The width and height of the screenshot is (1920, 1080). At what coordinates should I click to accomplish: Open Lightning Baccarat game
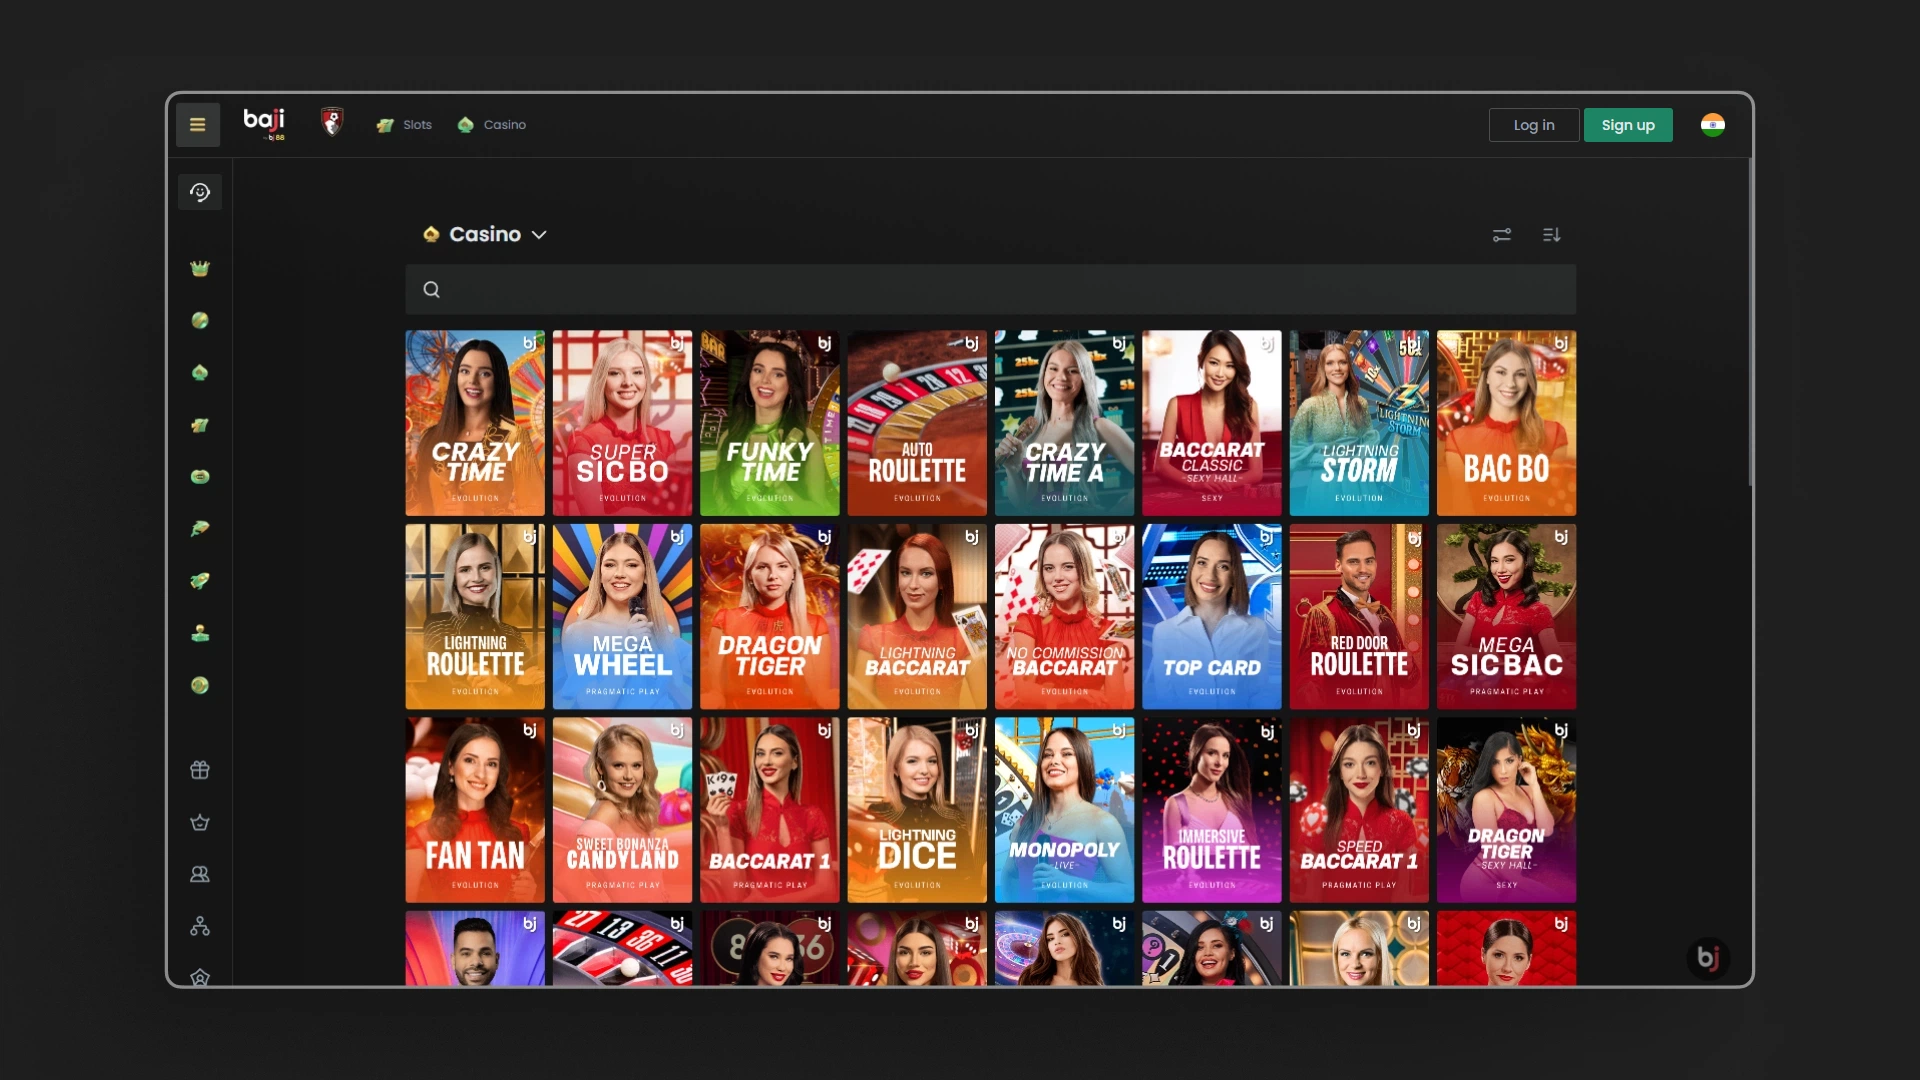917,617
